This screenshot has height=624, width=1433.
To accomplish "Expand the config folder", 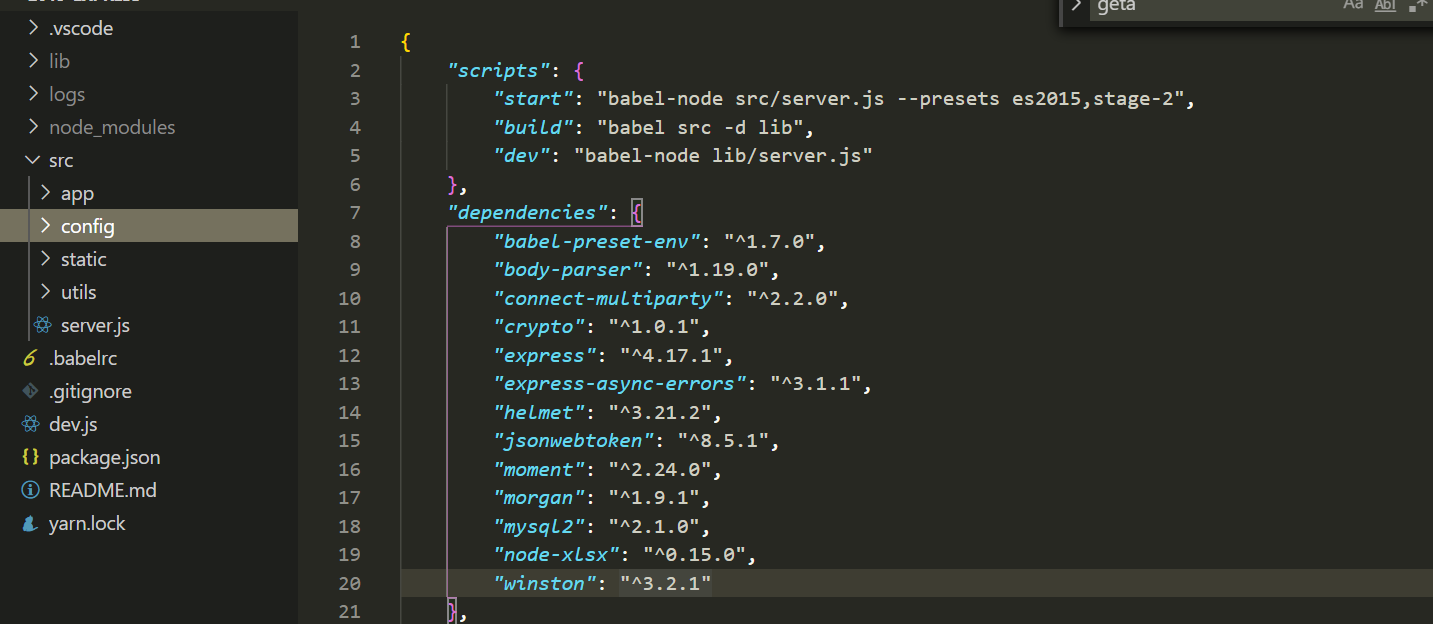I will tap(46, 226).
